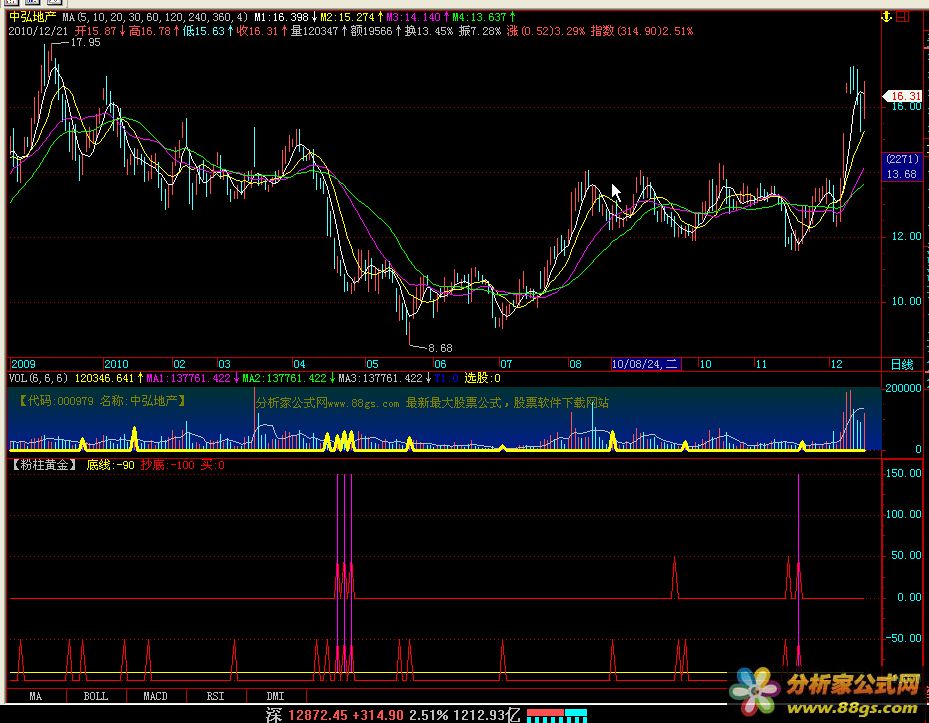
Task: Click the yellow anchor icon at chart top-right
Action: tap(886, 17)
